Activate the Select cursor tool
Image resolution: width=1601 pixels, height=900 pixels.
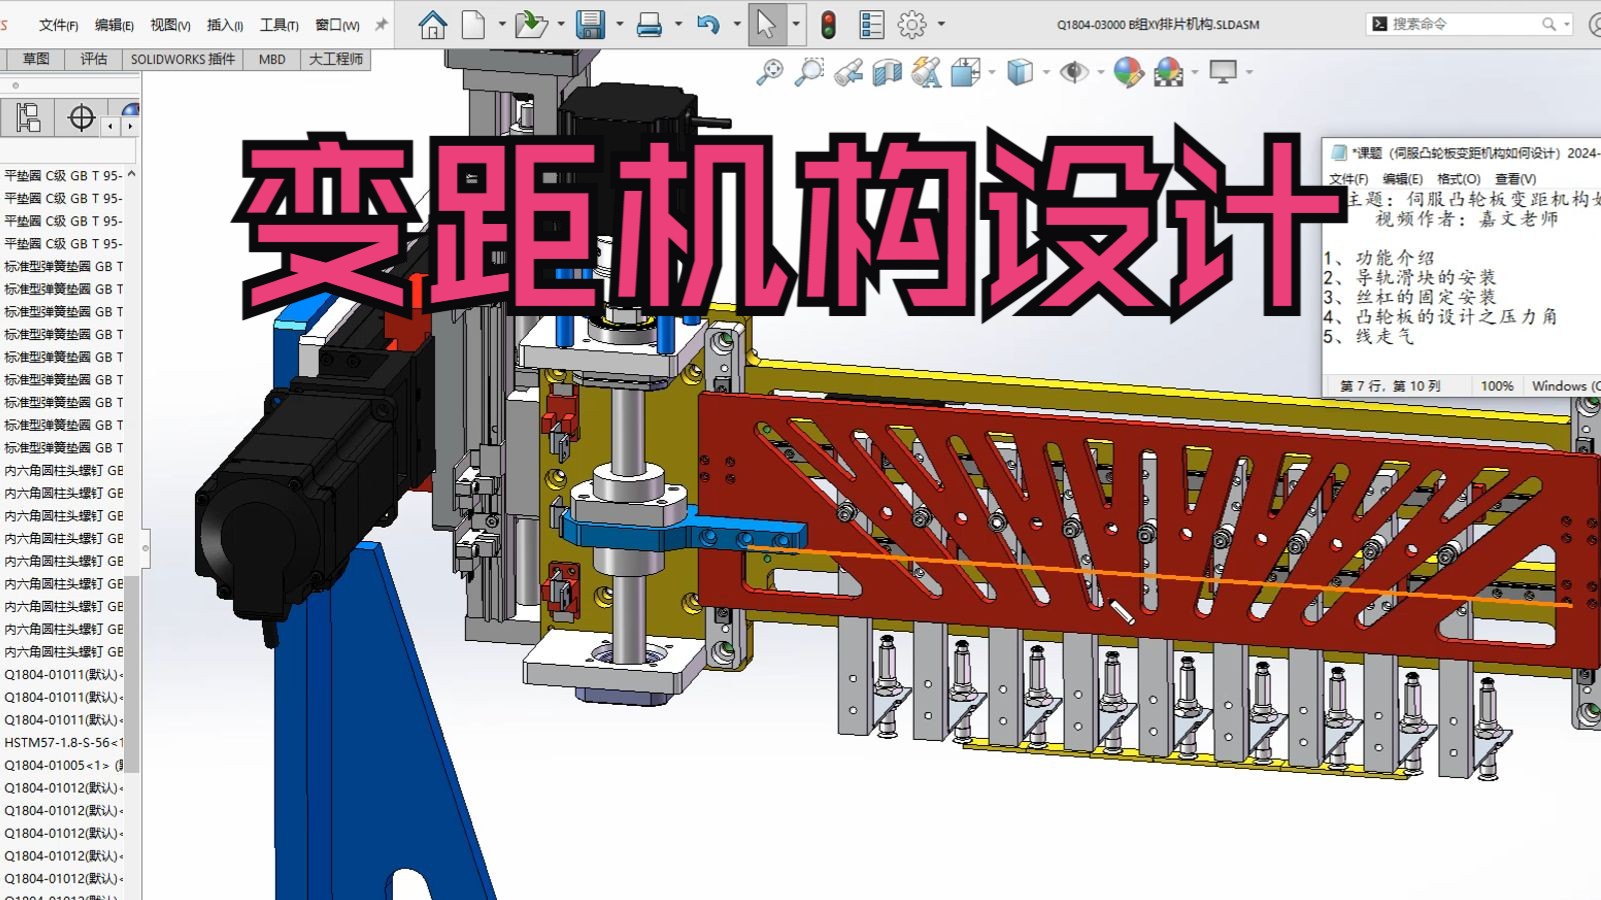766,24
